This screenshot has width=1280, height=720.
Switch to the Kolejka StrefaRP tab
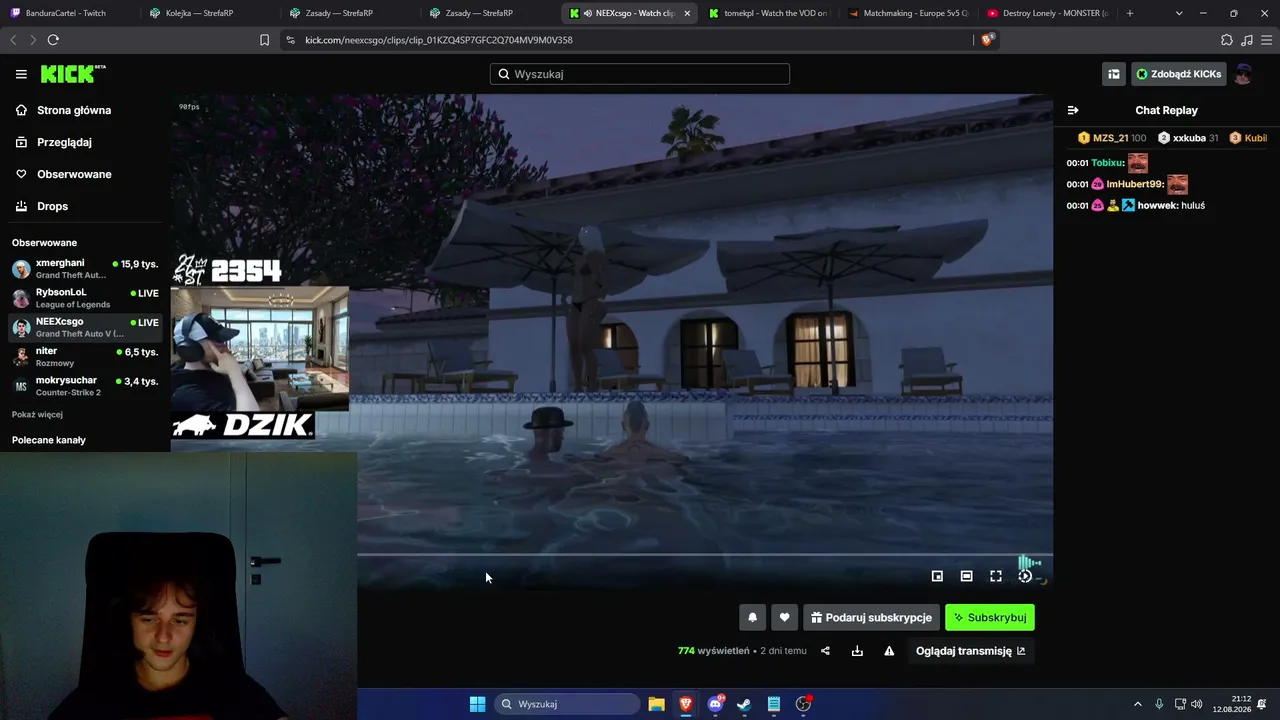[210, 13]
